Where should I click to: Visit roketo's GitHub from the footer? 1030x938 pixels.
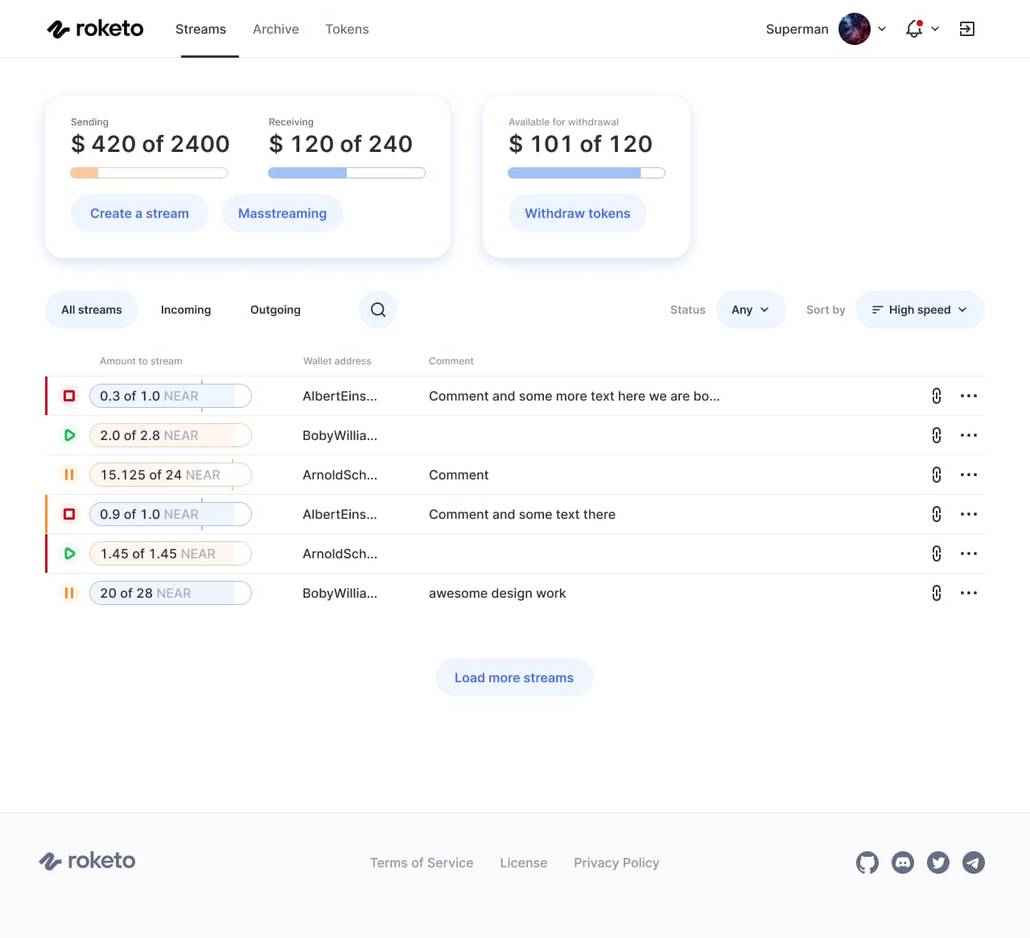point(866,862)
